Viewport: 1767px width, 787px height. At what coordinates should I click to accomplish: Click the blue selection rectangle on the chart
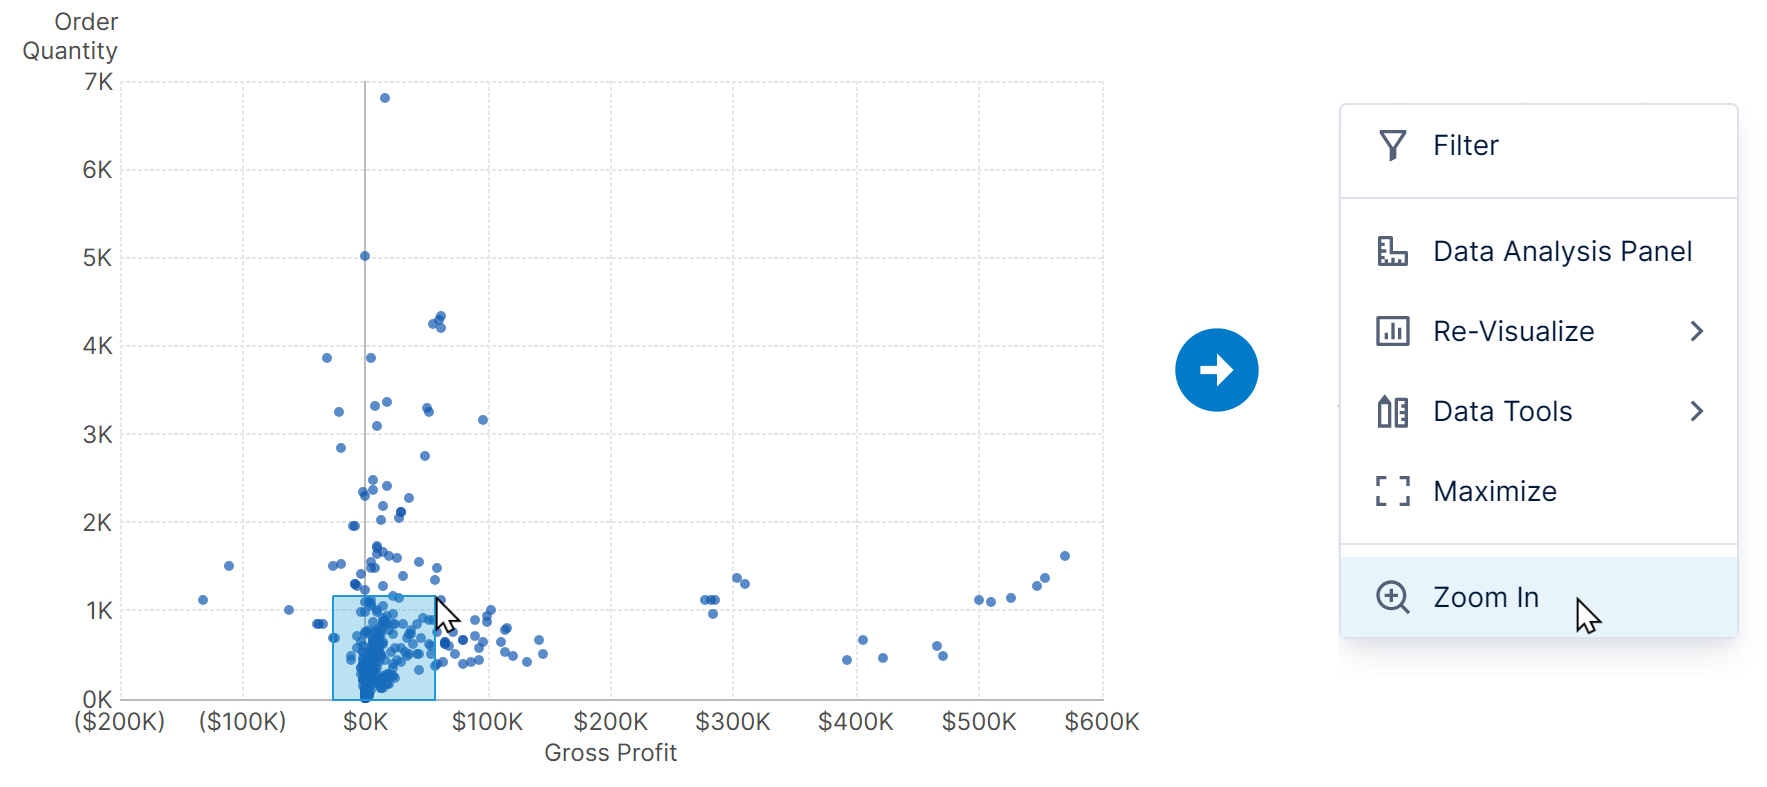384,648
